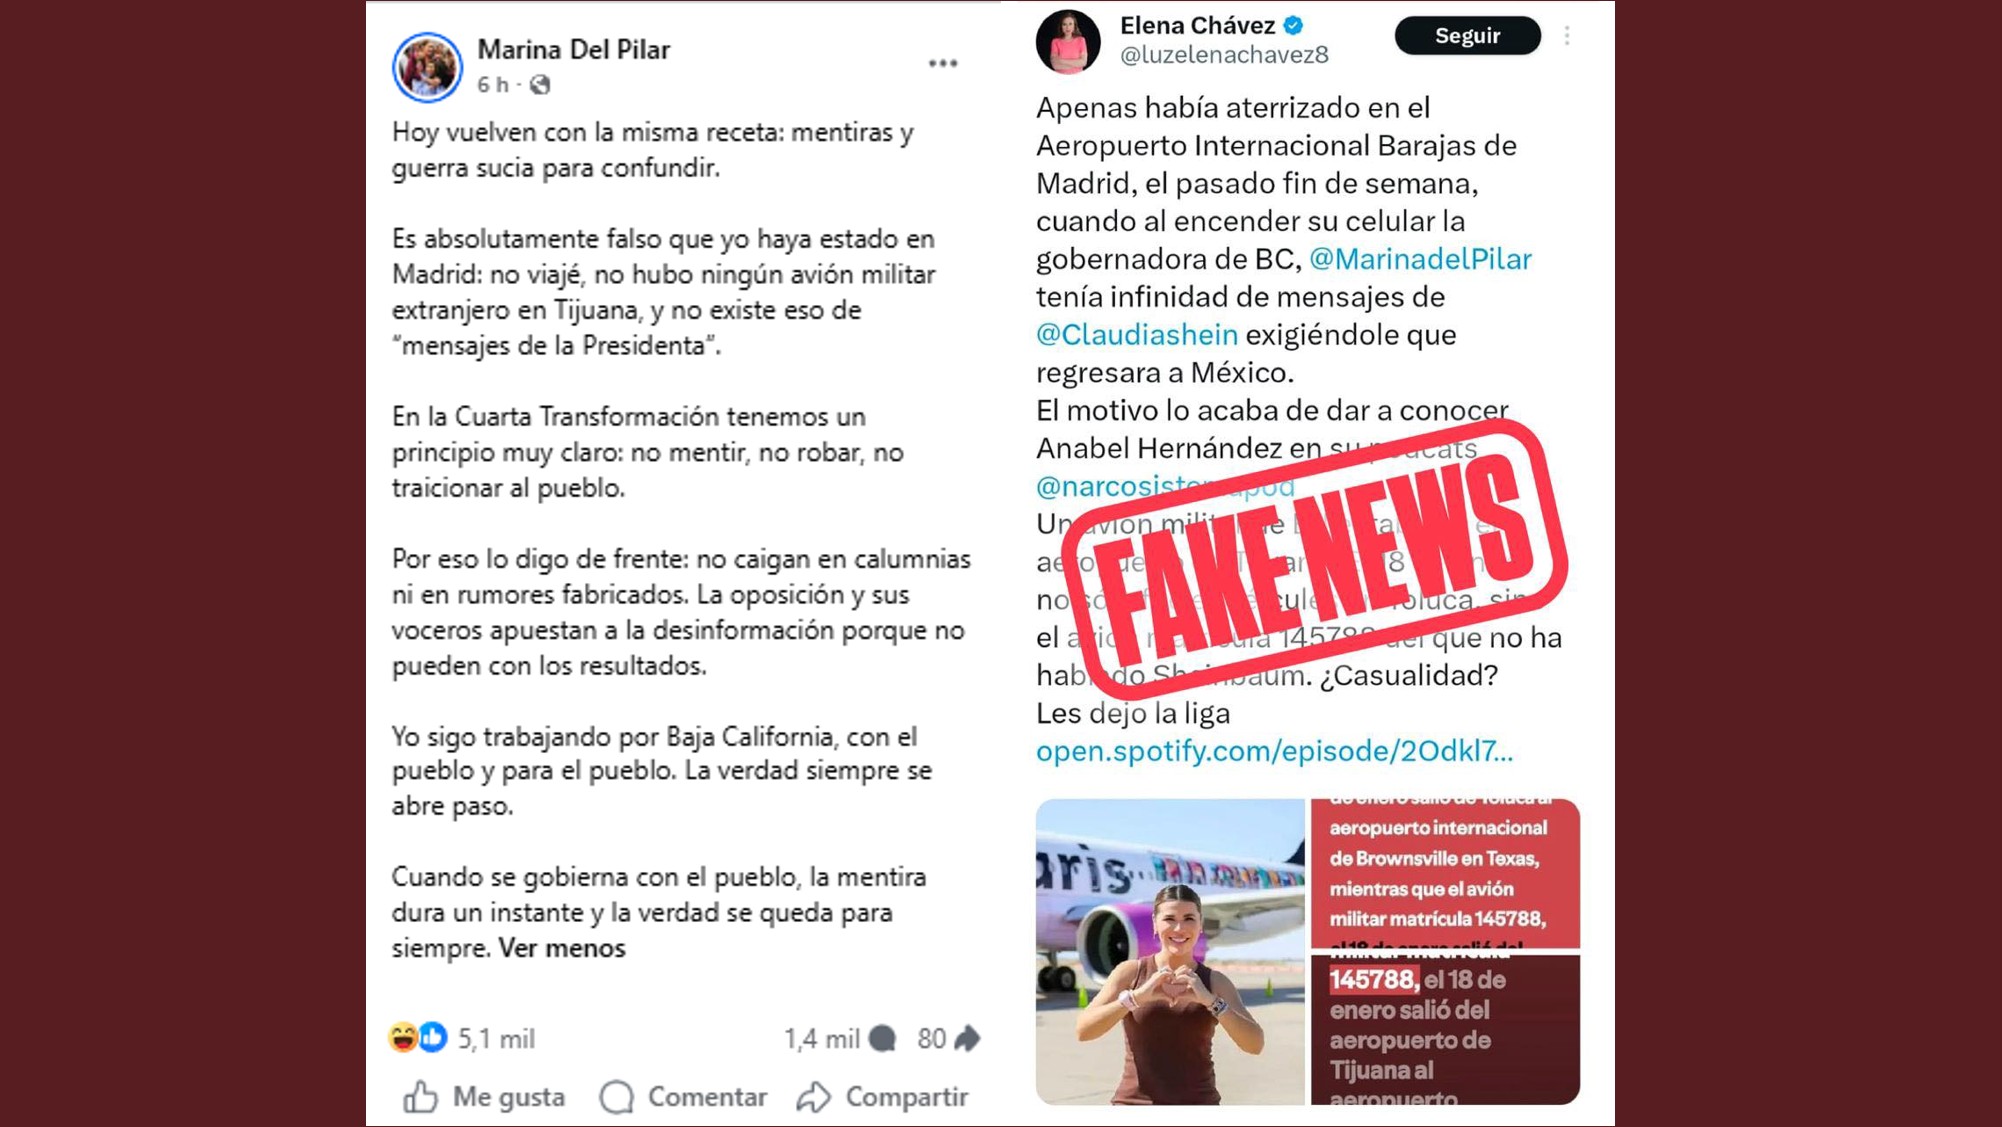
Task: Open the open.spotify.com episode link
Action: pyautogui.click(x=1274, y=751)
